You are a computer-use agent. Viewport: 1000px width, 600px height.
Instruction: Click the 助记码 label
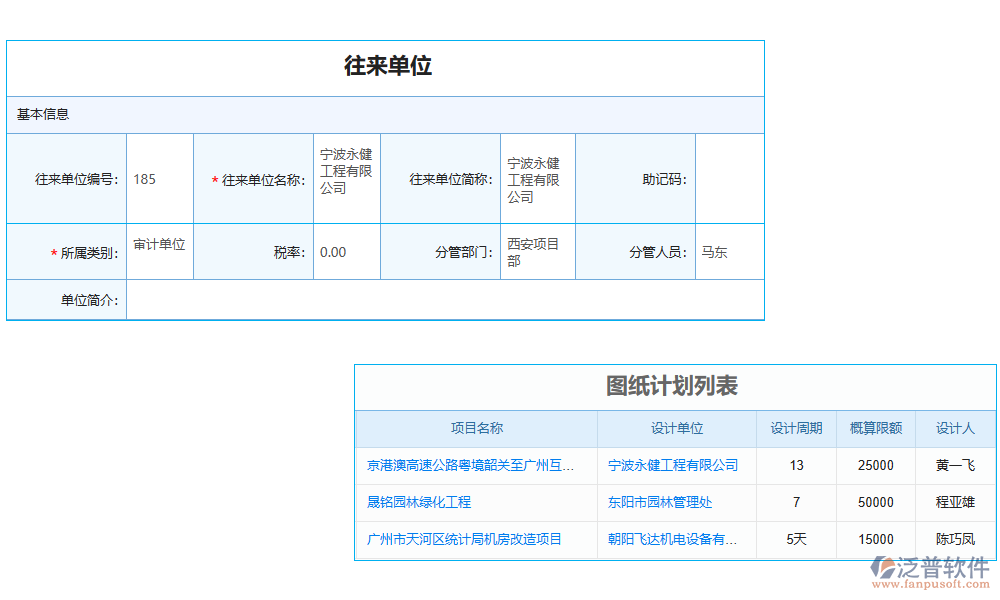(665, 180)
